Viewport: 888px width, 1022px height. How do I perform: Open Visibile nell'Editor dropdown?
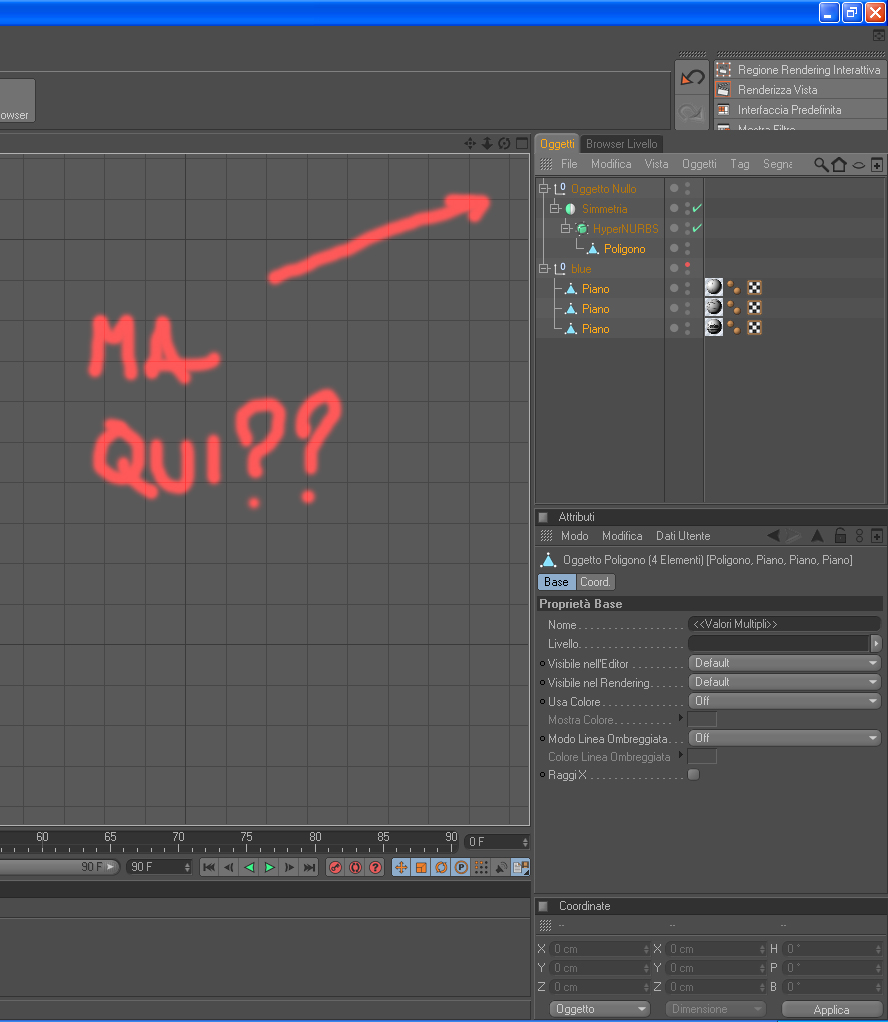pos(784,663)
